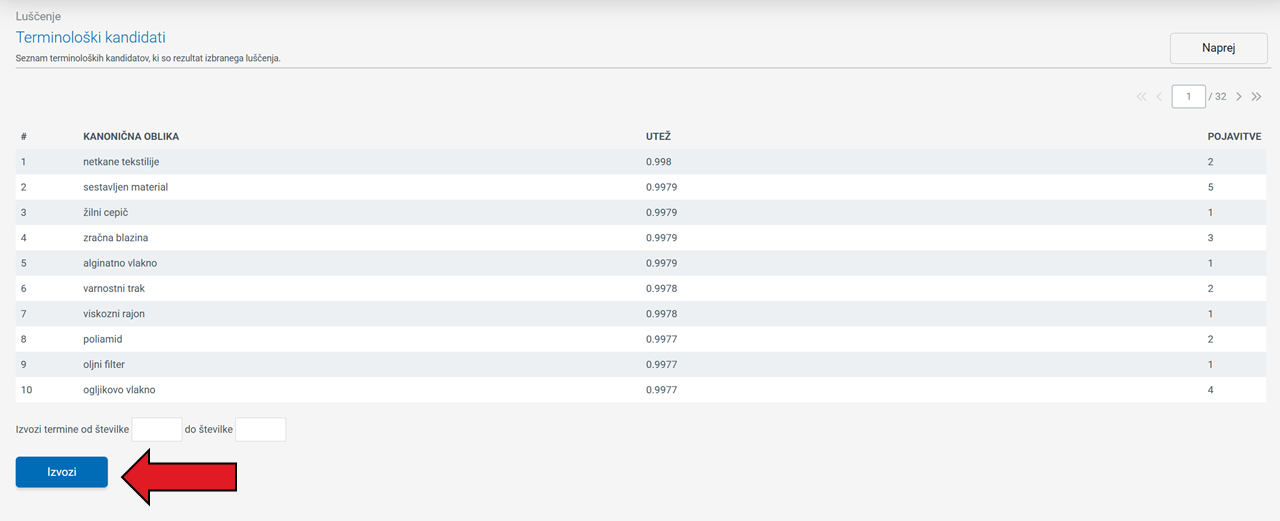Click the 'žilni cepič' entry
The width and height of the screenshot is (1280, 521).
[x=106, y=213]
